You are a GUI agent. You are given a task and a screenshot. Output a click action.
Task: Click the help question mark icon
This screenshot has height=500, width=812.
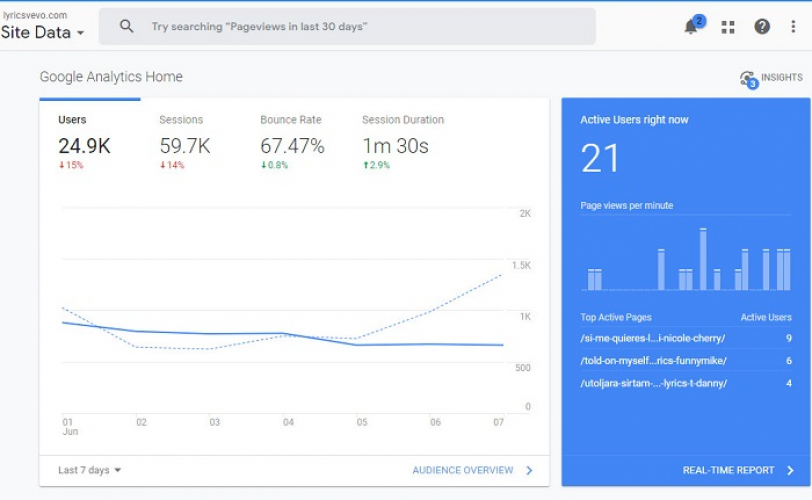click(x=762, y=27)
